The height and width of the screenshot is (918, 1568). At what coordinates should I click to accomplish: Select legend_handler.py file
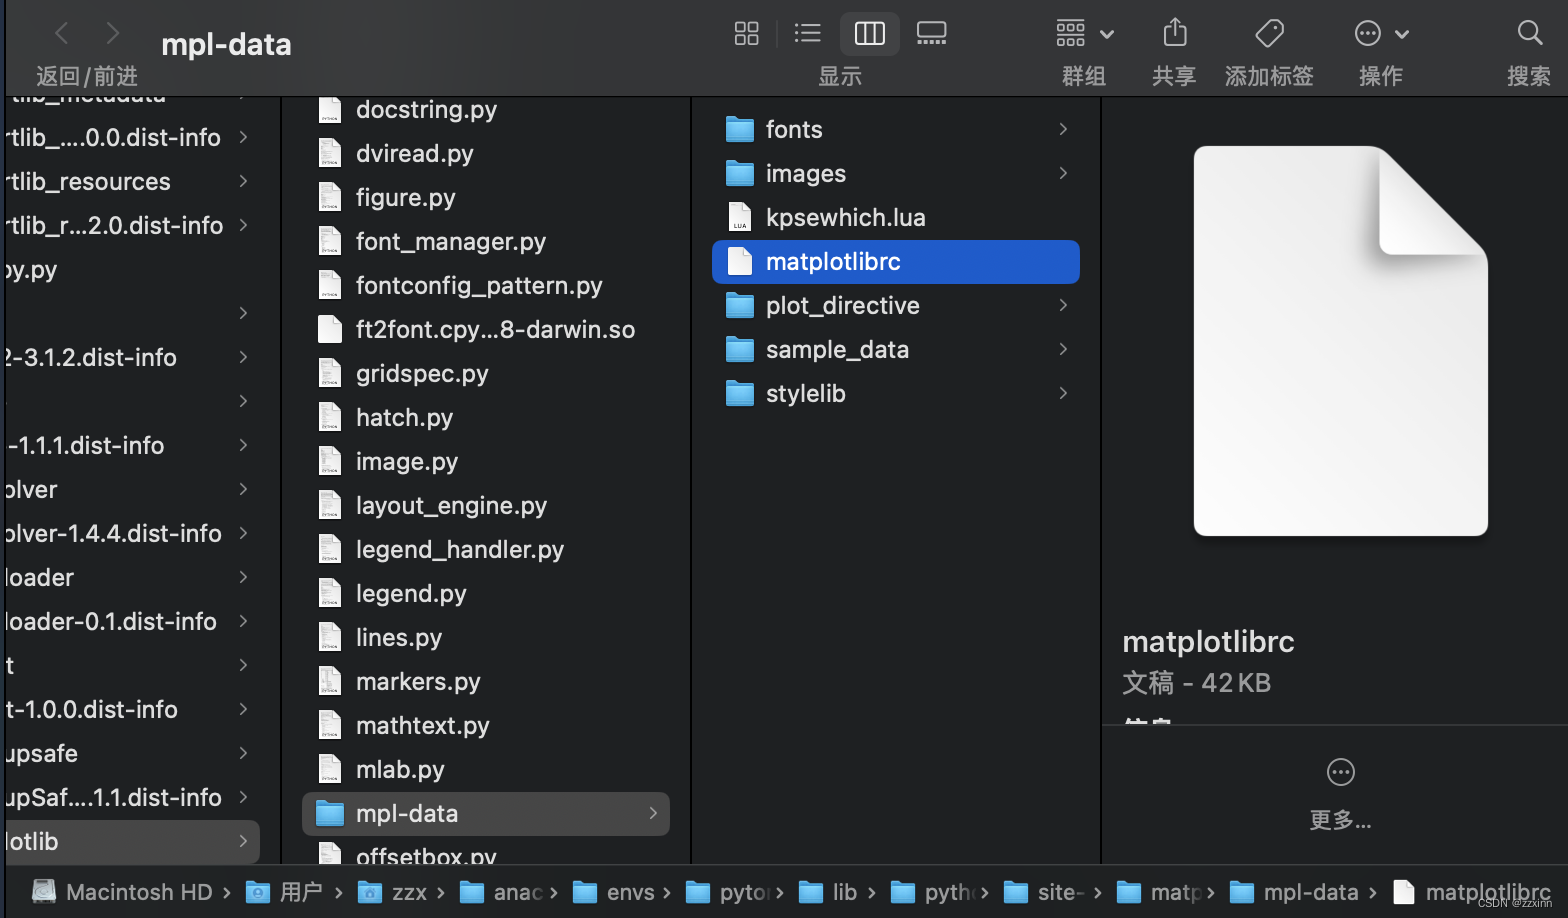coord(486,550)
